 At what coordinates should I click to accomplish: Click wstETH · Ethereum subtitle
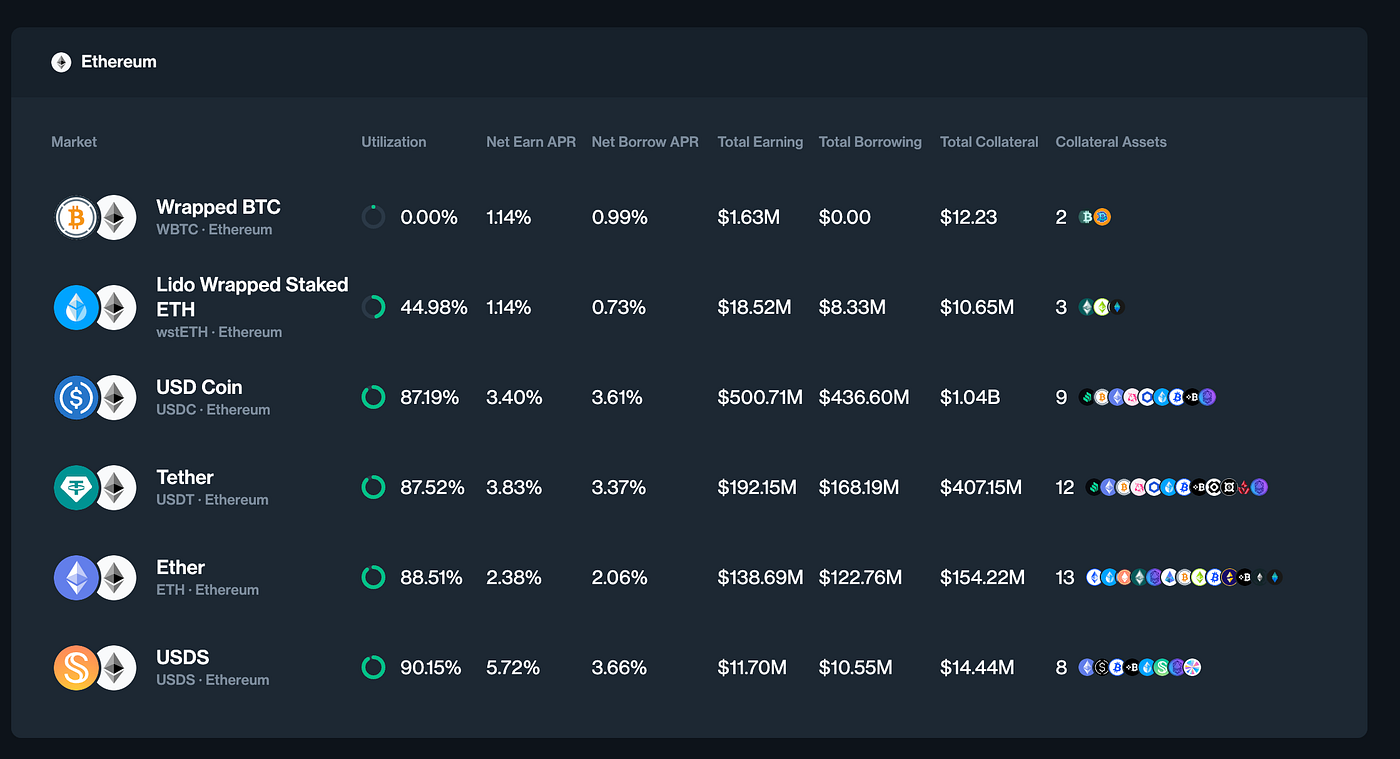(x=219, y=332)
